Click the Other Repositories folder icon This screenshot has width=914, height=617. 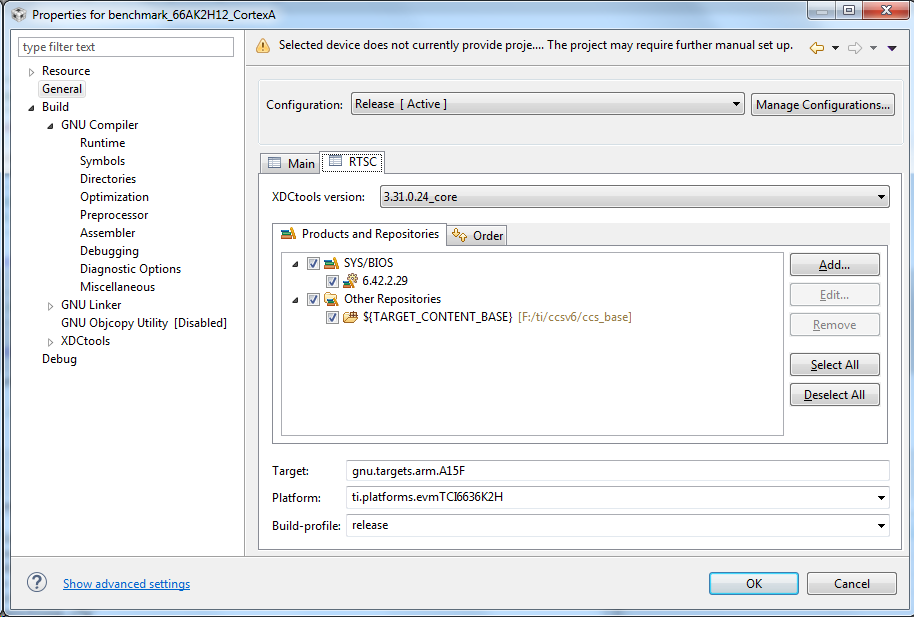coord(331,299)
